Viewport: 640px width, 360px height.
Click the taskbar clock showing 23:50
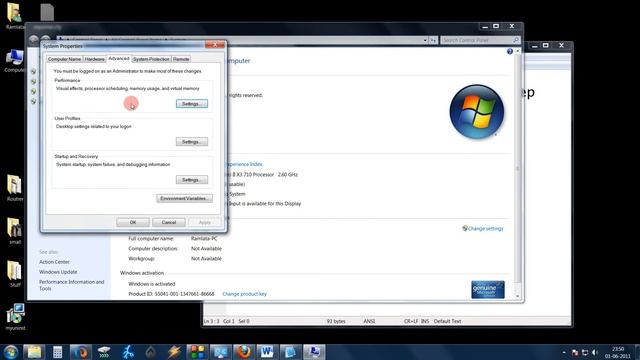coord(618,353)
